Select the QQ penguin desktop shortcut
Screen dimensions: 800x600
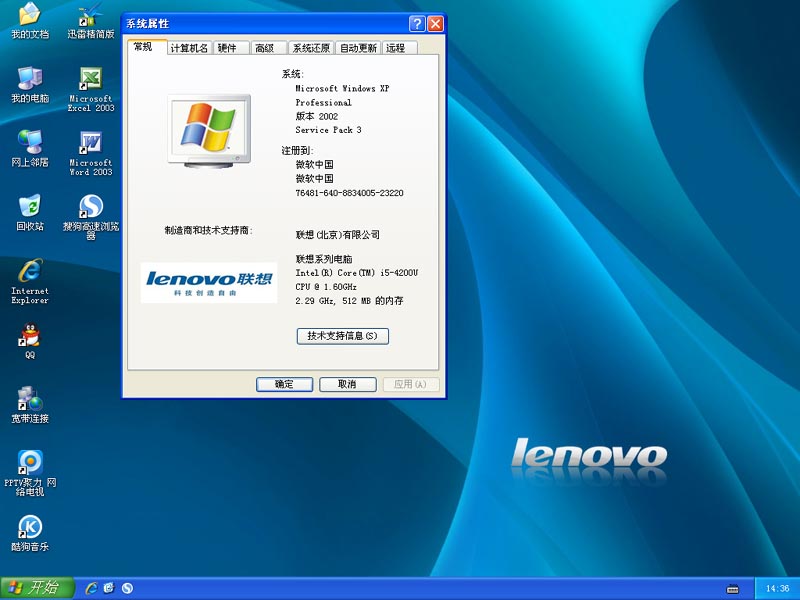30,341
